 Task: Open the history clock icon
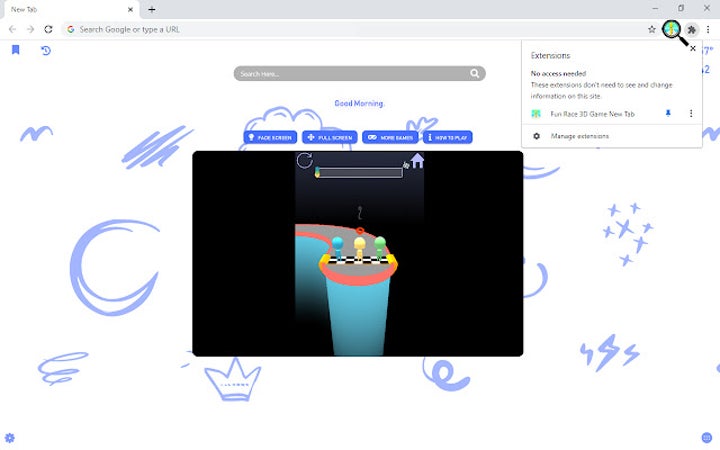coord(46,50)
